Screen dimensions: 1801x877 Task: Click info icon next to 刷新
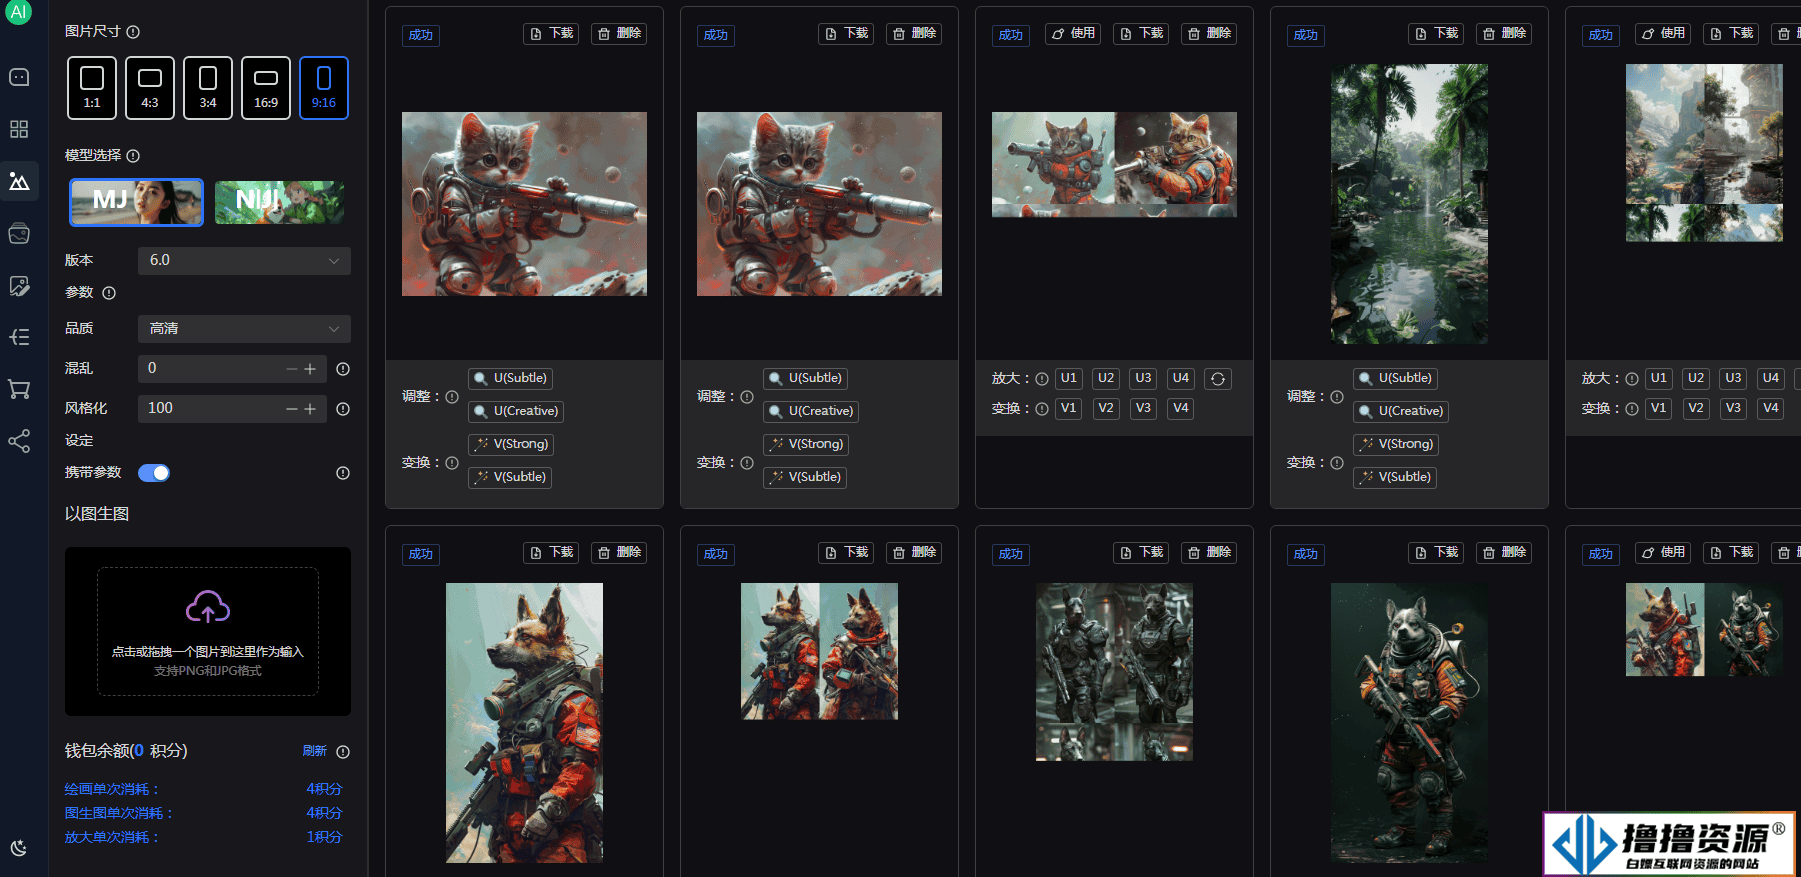(343, 752)
